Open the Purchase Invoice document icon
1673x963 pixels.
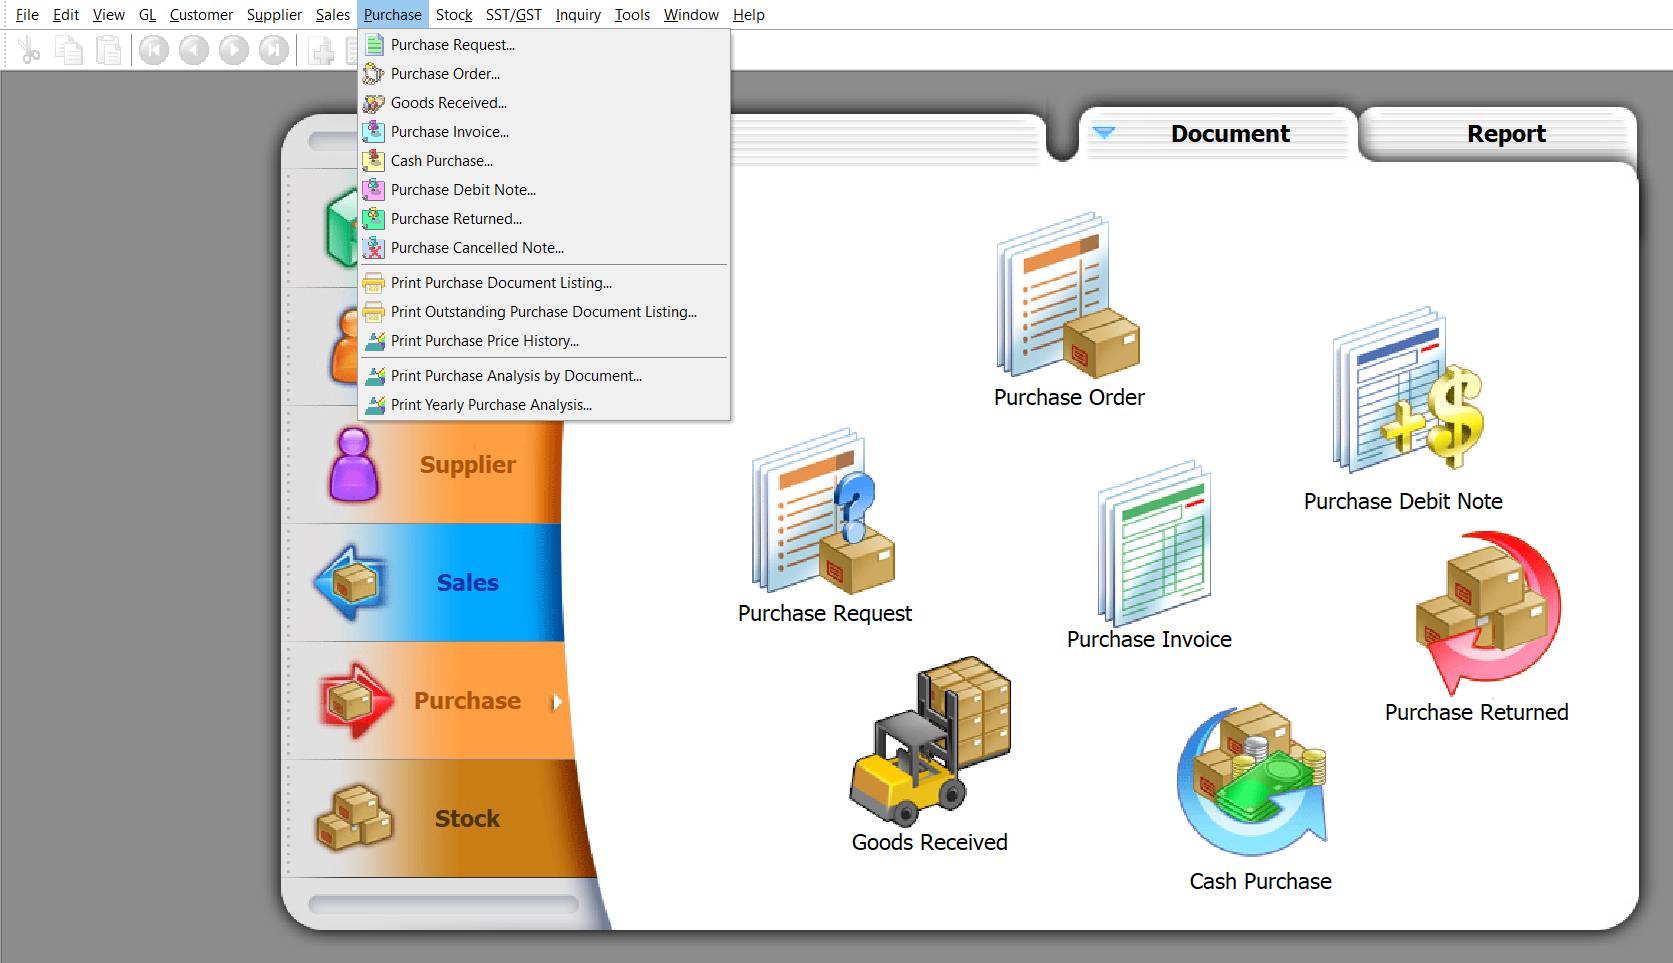click(1150, 545)
